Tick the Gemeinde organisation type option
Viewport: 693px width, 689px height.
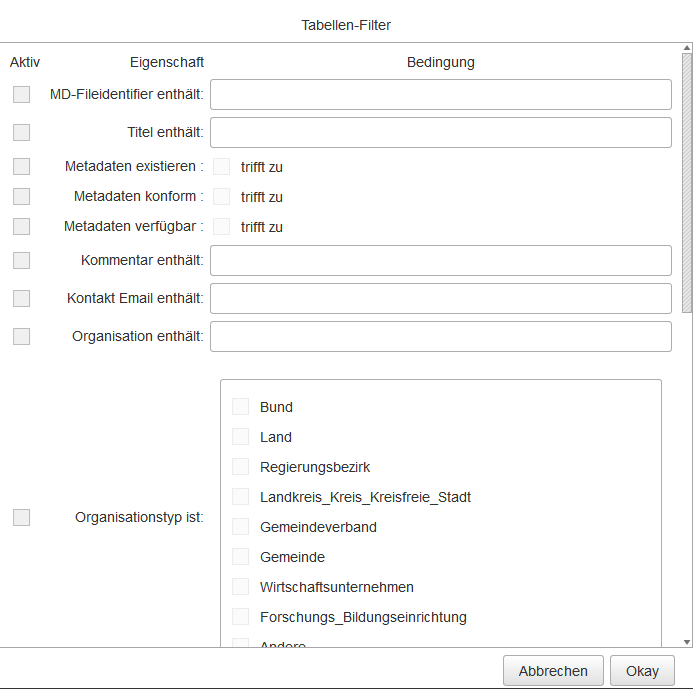241,557
